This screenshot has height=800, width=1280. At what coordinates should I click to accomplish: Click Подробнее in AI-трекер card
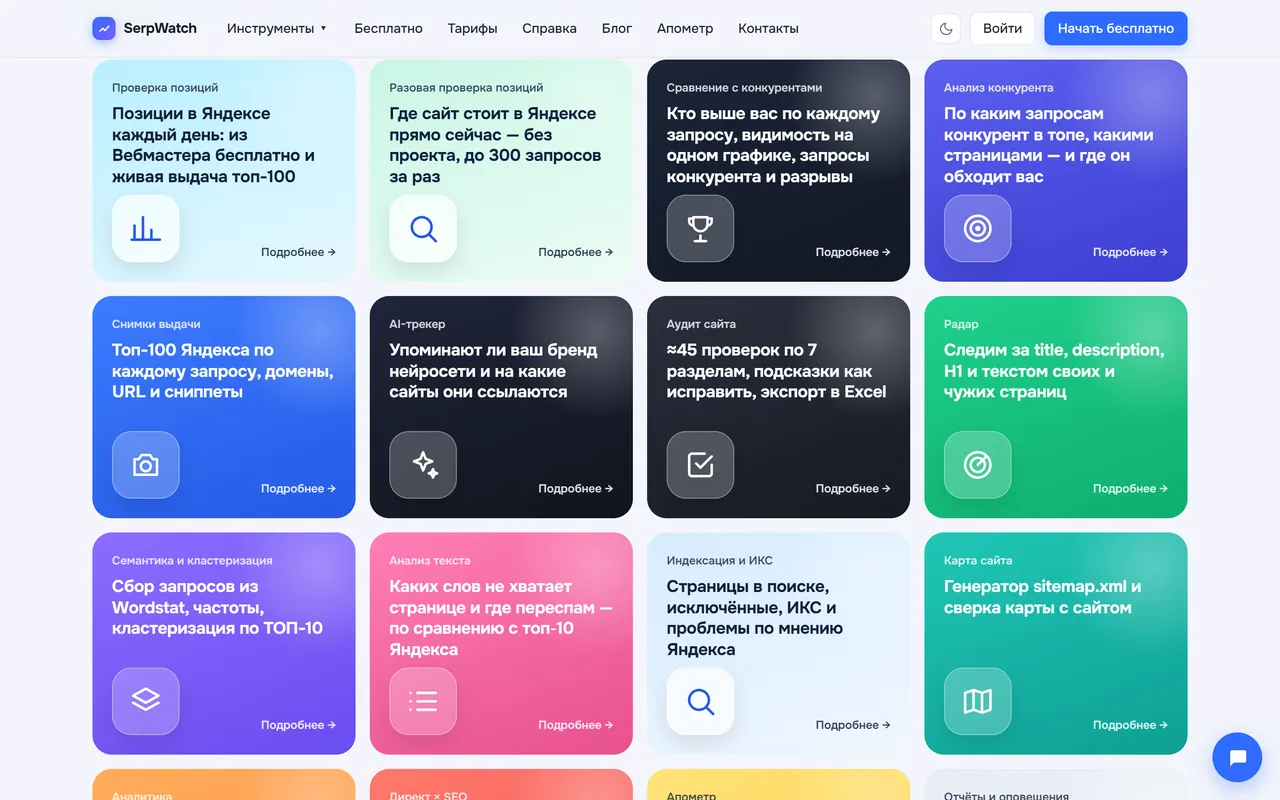click(x=576, y=489)
